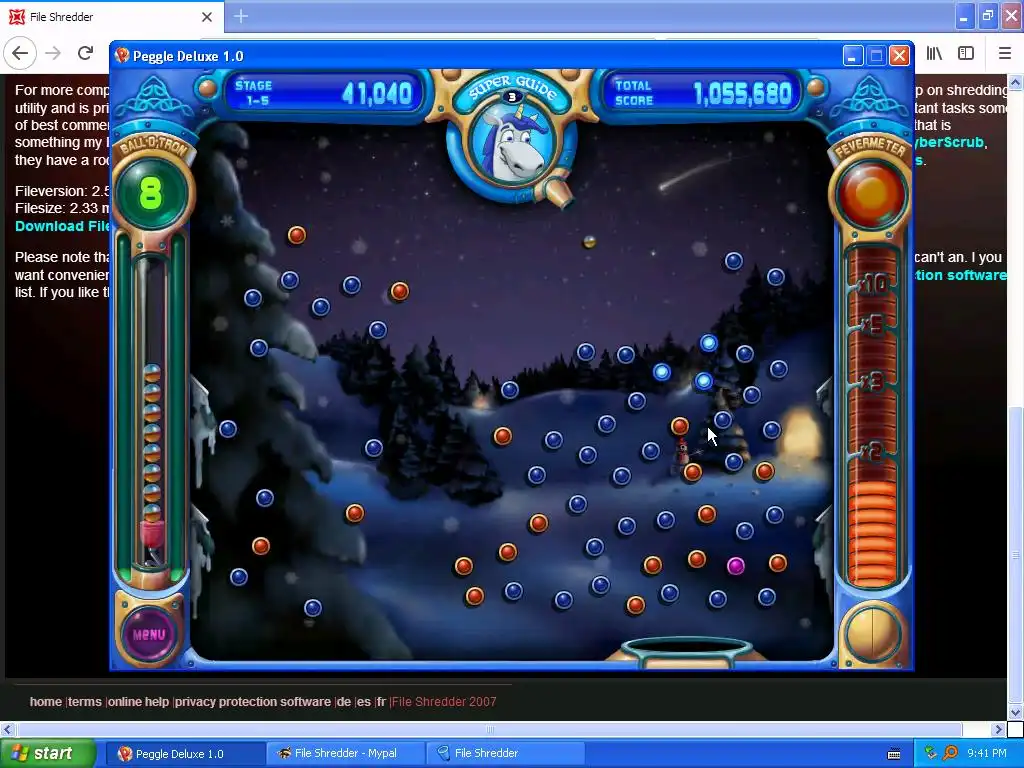Click the Ball-O-Tron counter showing 8
1024x768 pixels.
coord(150,193)
